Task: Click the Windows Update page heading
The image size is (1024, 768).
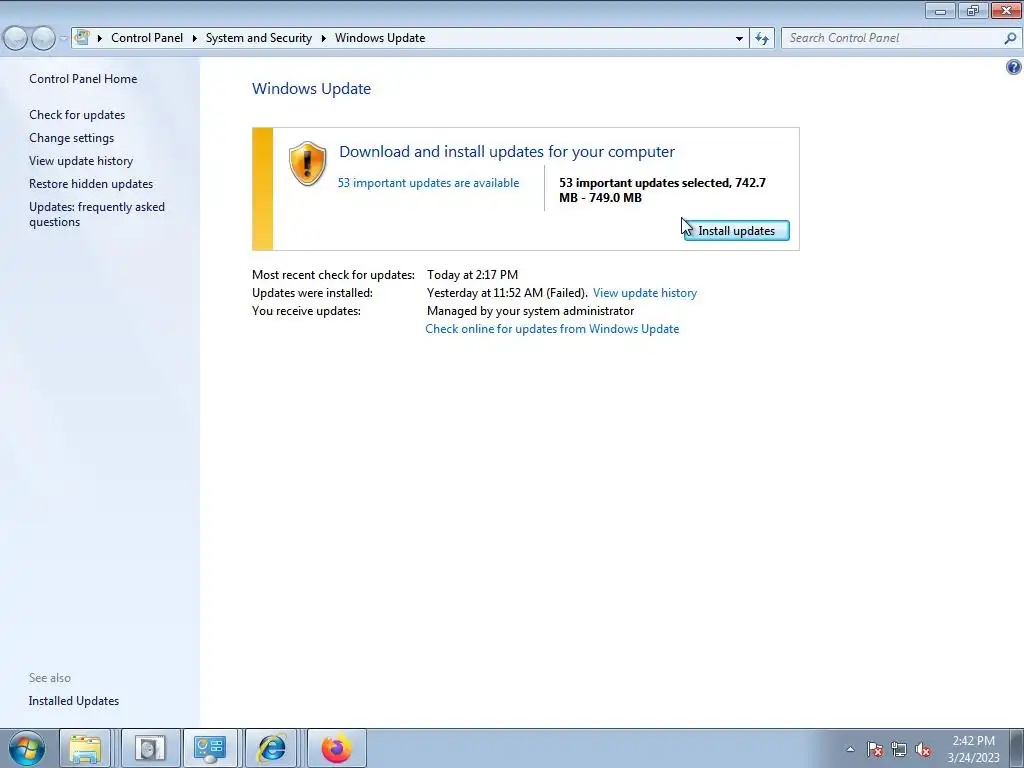Action: point(312,89)
